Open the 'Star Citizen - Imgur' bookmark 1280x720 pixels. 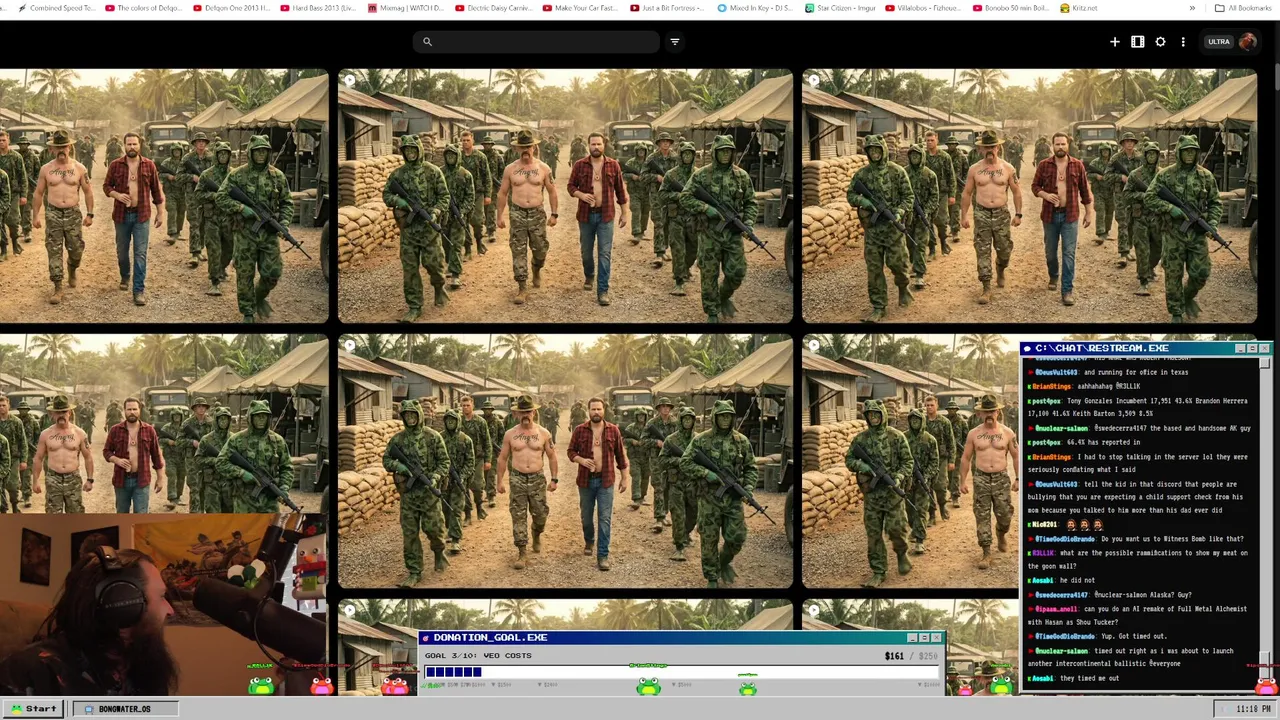click(840, 8)
